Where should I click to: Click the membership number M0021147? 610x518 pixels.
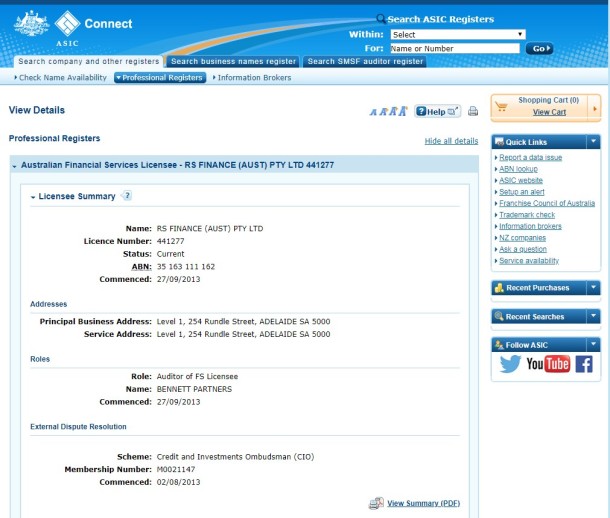pyautogui.click(x=176, y=469)
